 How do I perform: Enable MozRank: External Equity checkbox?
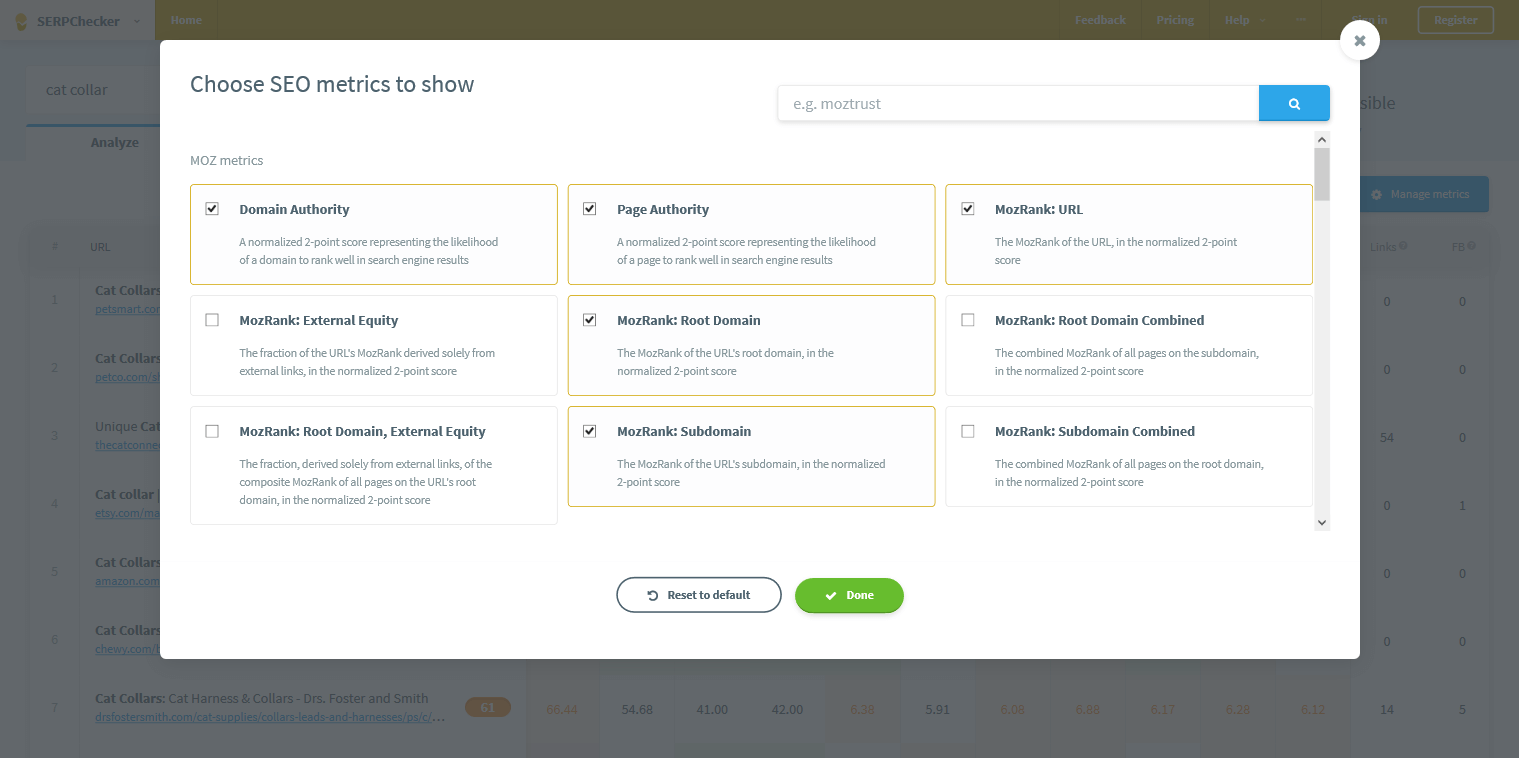point(212,320)
